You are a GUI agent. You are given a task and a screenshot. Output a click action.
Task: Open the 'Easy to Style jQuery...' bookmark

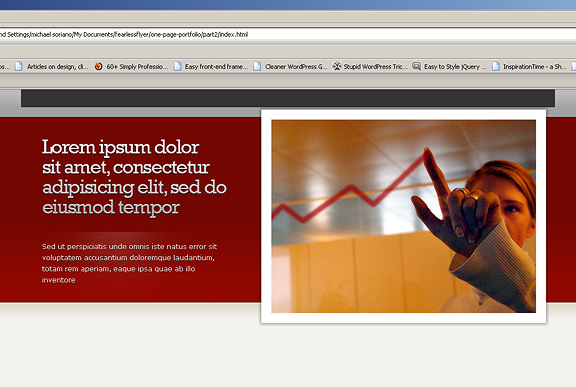(449, 66)
